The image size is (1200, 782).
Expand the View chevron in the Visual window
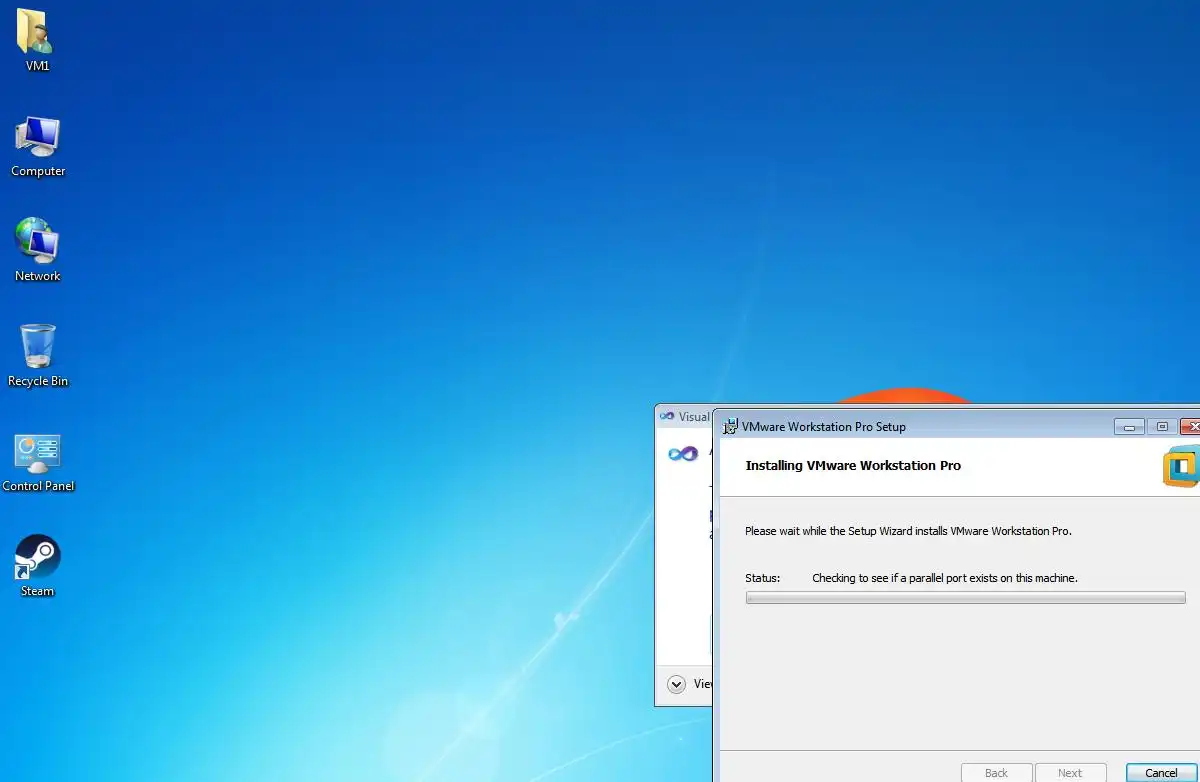pos(676,684)
